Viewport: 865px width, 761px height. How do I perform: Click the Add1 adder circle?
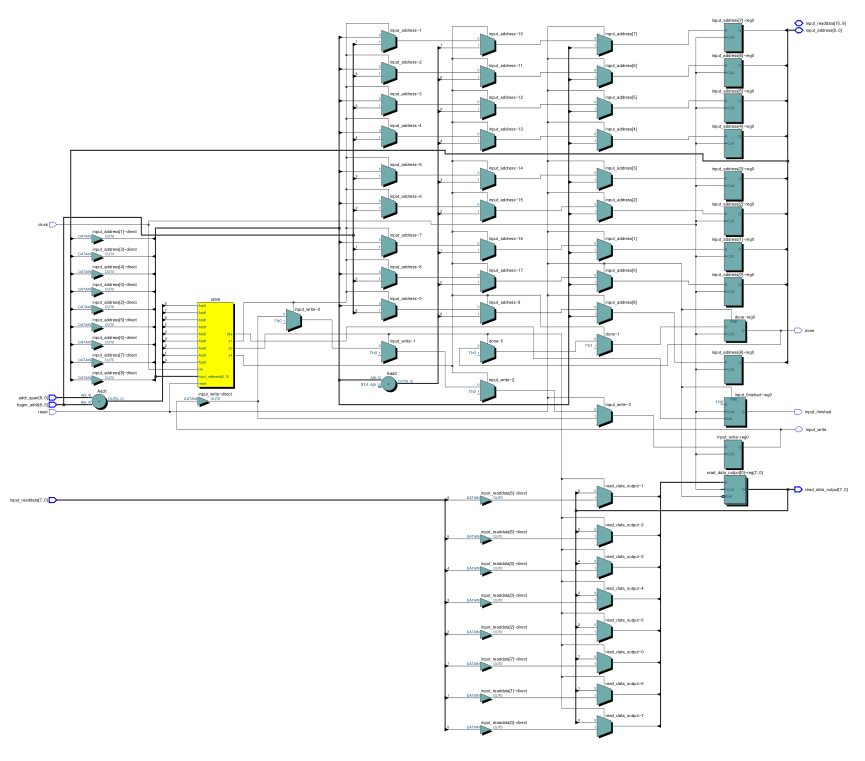click(99, 402)
